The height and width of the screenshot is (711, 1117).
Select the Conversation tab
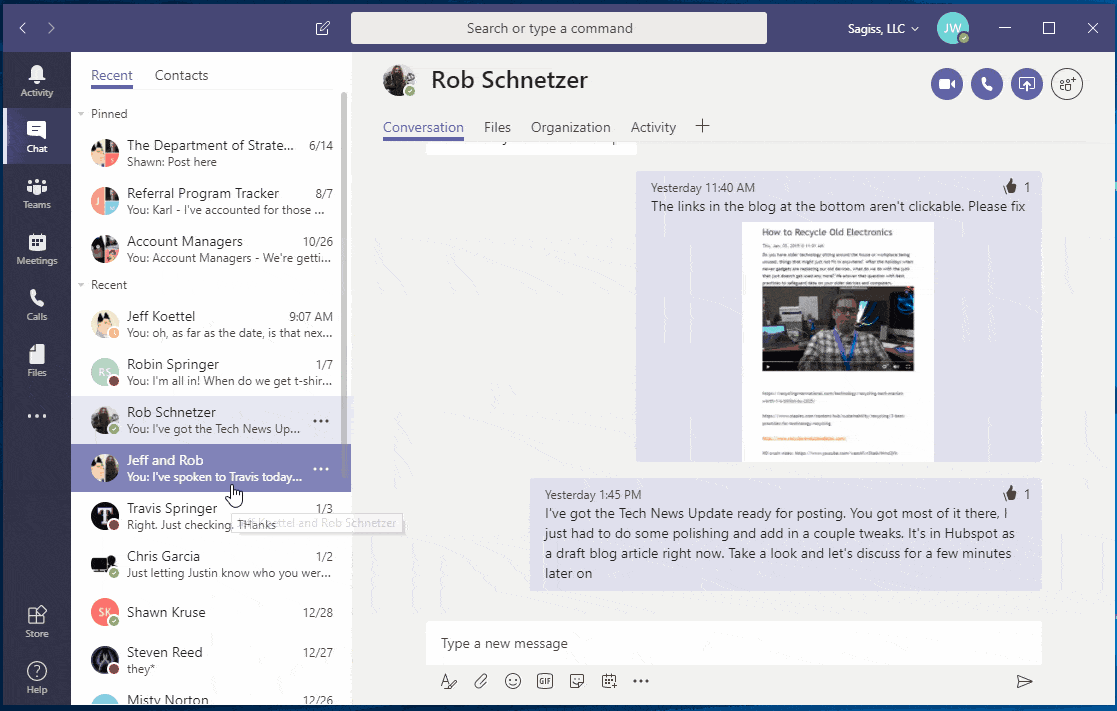click(x=423, y=128)
